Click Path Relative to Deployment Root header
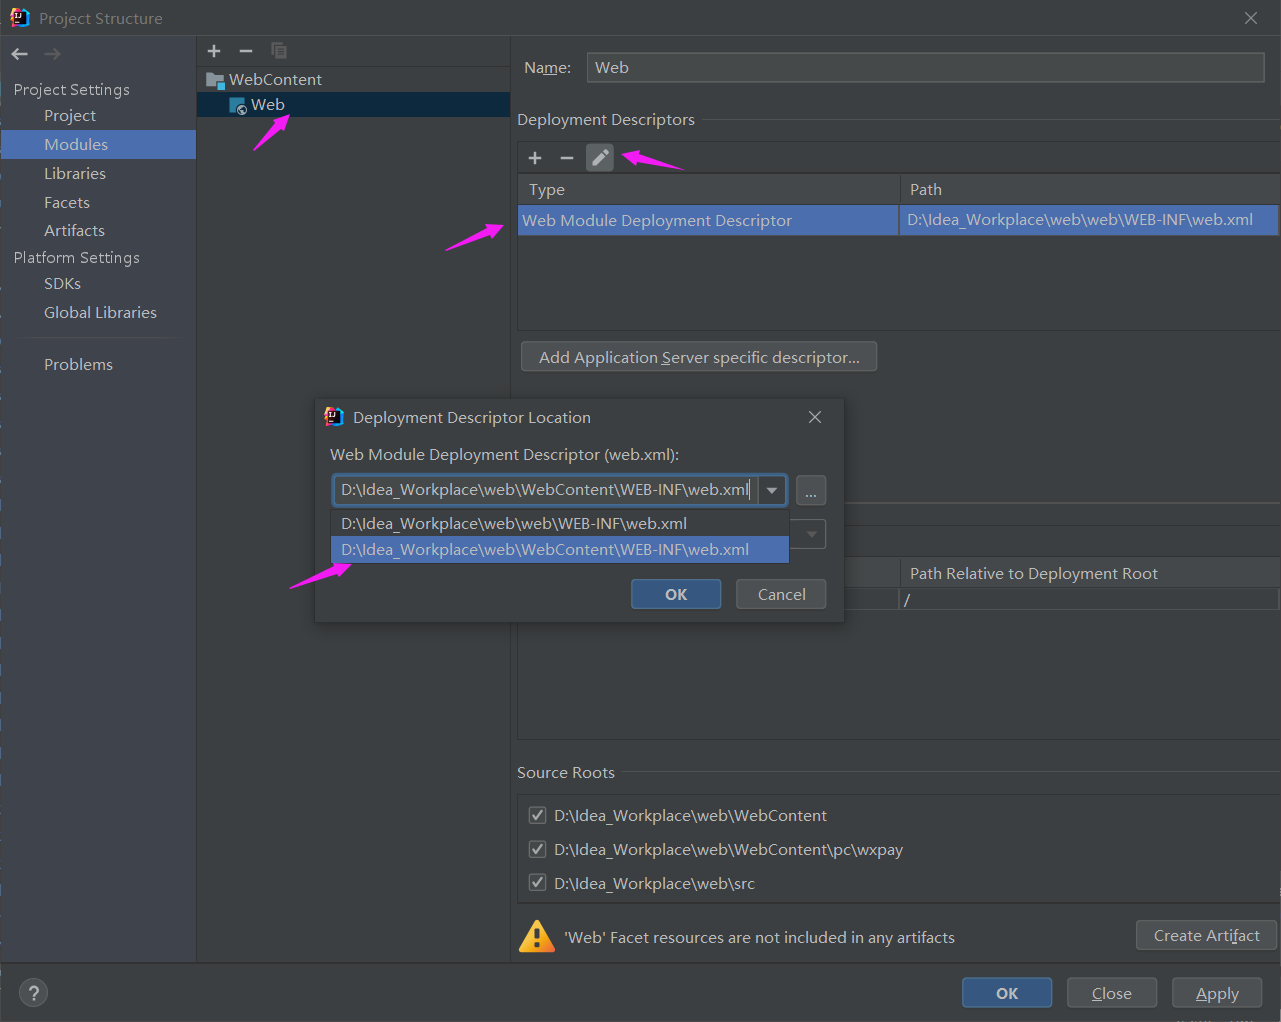 click(x=1090, y=574)
